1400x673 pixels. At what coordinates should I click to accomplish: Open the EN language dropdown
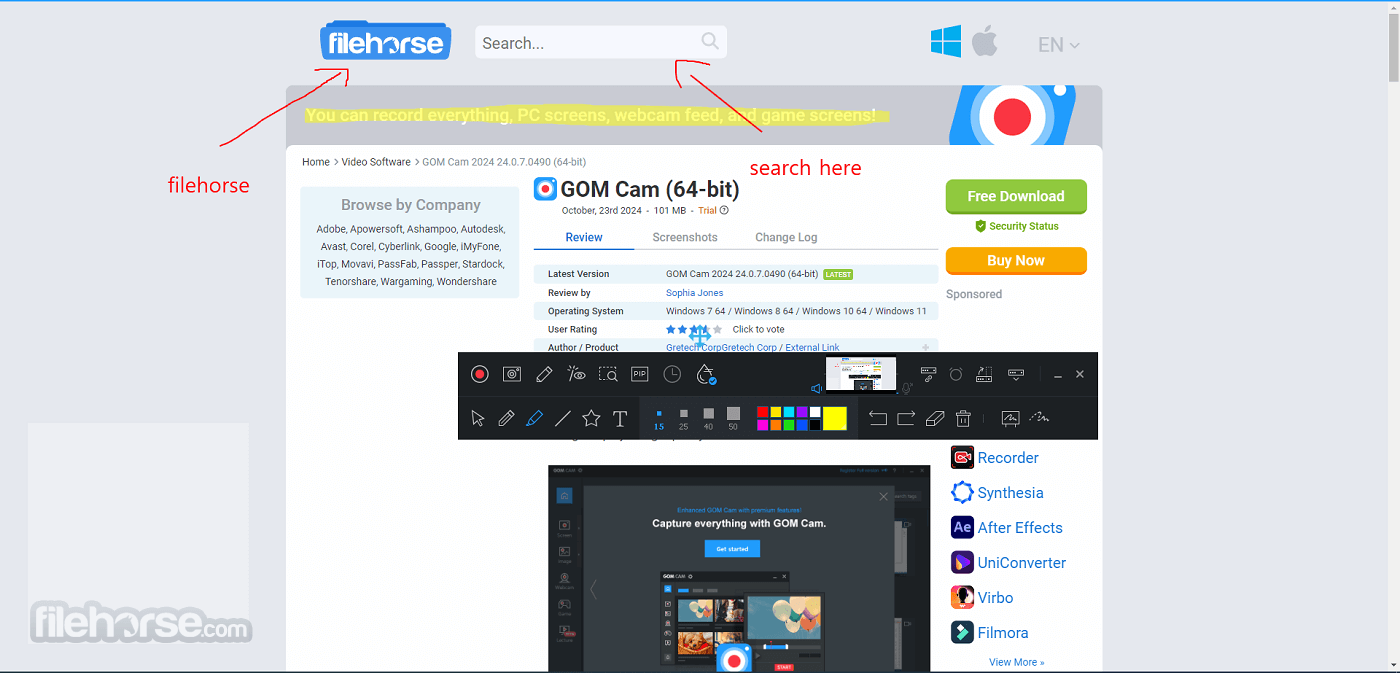1059,45
